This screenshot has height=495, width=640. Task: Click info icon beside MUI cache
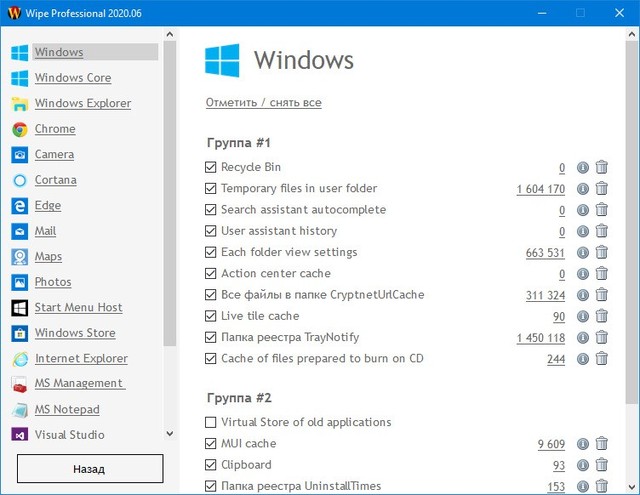click(x=583, y=444)
